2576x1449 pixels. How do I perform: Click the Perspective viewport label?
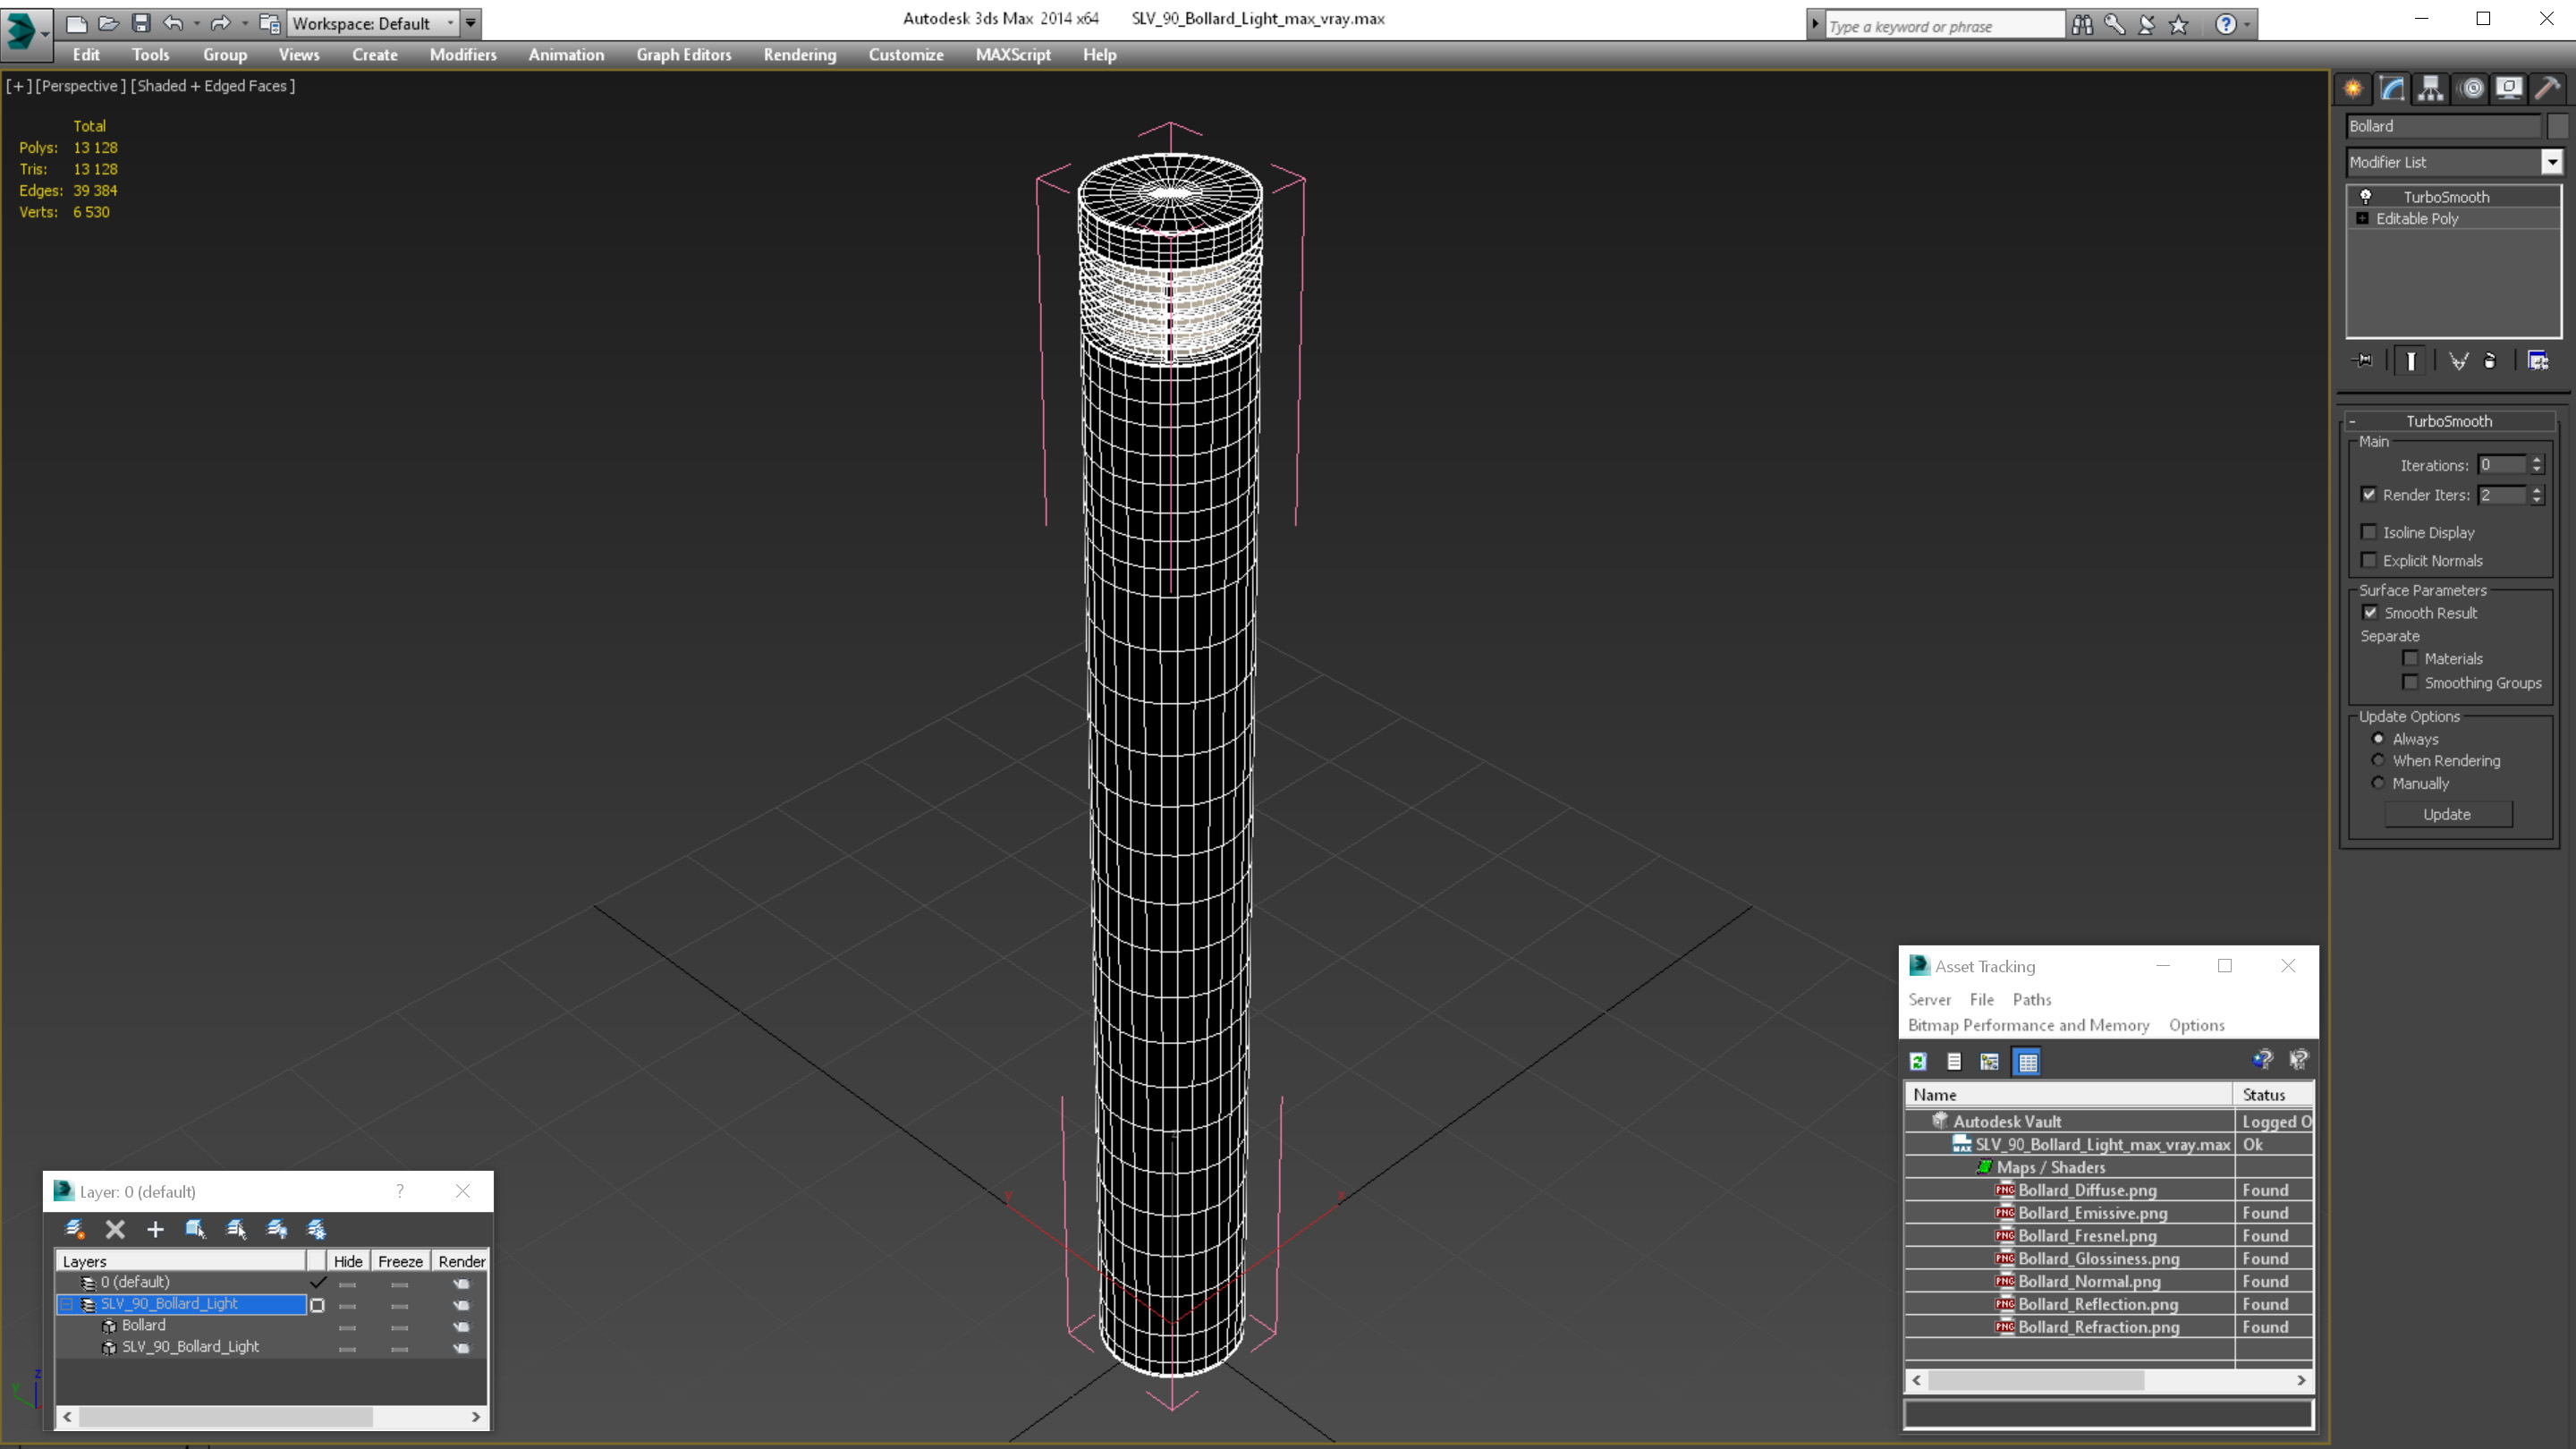(x=81, y=86)
